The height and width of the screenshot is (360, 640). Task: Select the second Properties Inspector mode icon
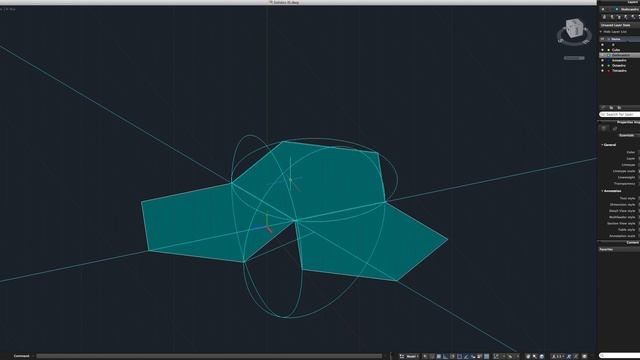(x=615, y=129)
